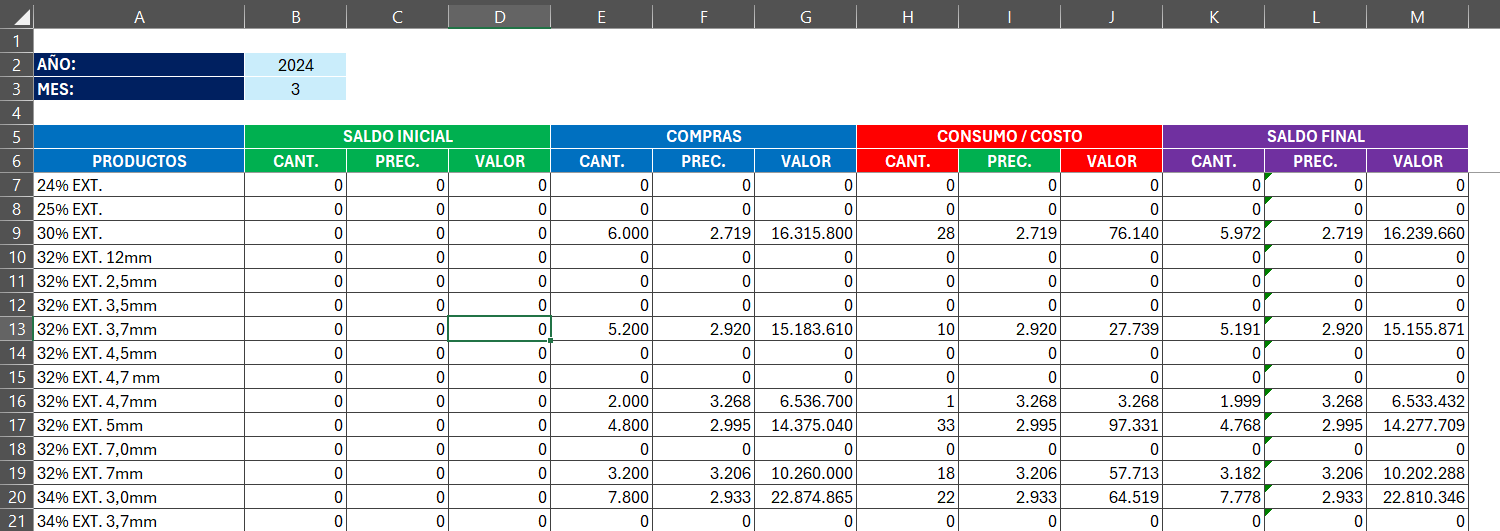This screenshot has width=1500, height=531.
Task: Select product cell 25% EXT.
Action: point(139,209)
